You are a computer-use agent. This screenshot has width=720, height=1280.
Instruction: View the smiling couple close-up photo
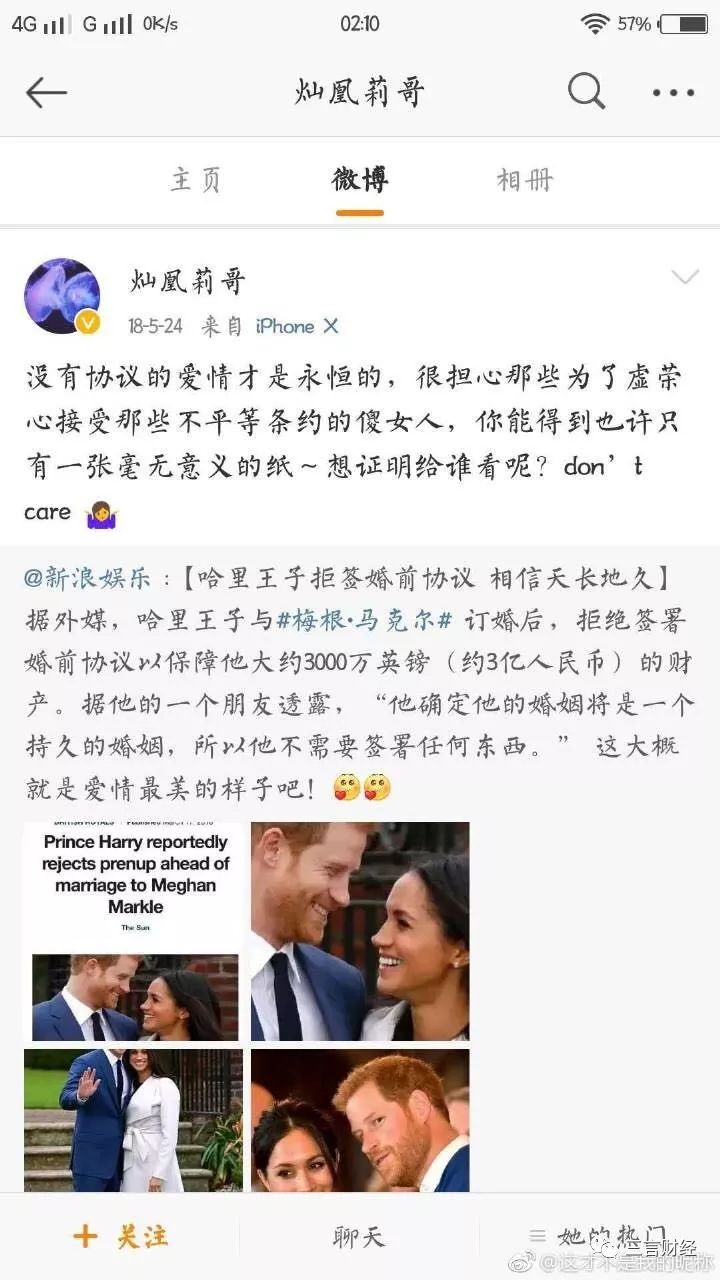pyautogui.click(x=360, y=931)
